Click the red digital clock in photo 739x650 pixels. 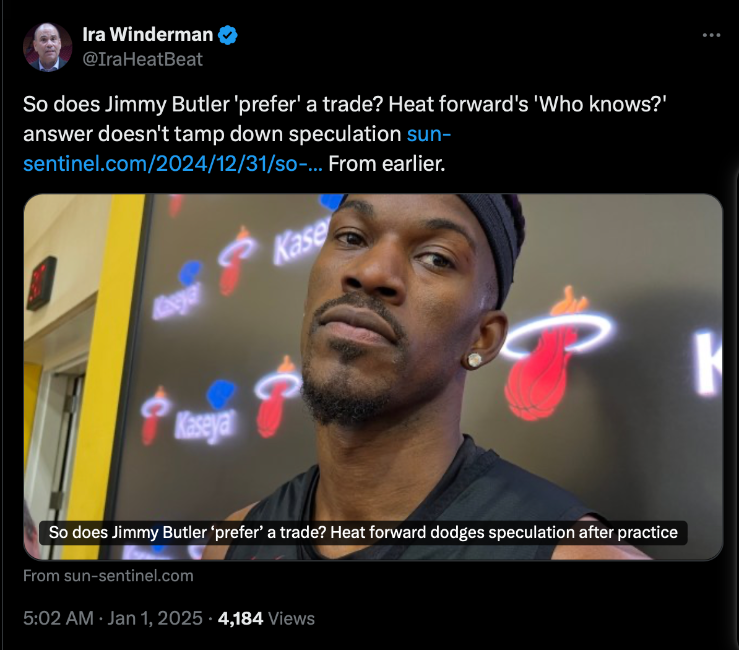41,283
